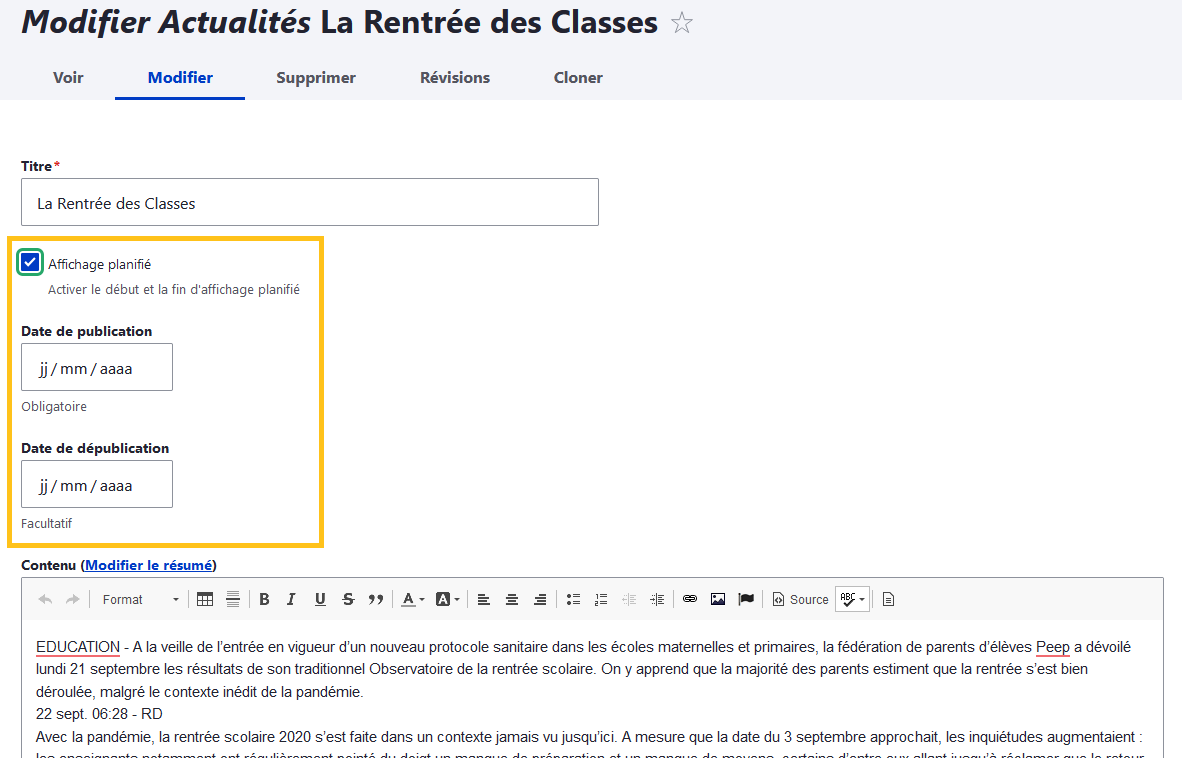The width and height of the screenshot is (1182, 758).
Task: Click the Bold formatting icon
Action: (264, 599)
